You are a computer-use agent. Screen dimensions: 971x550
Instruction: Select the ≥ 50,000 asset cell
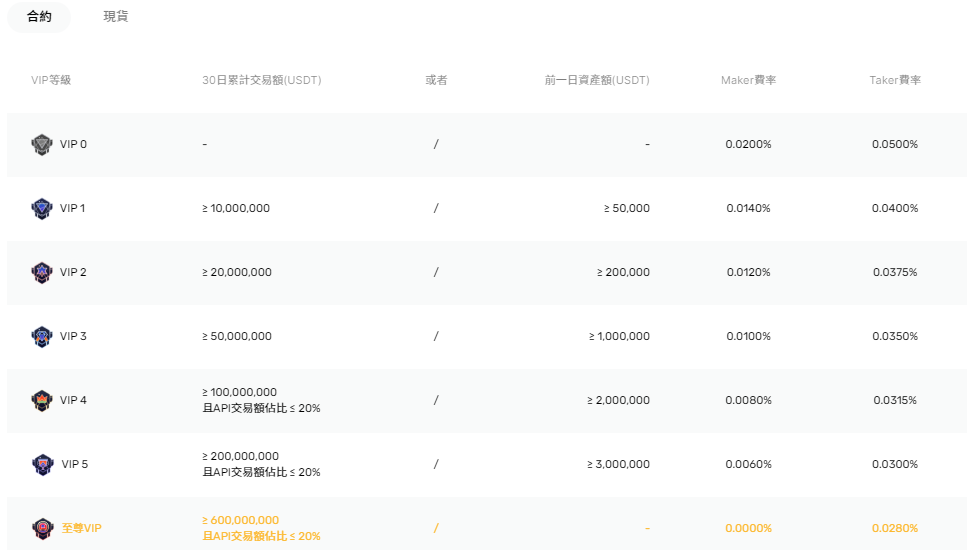[x=627, y=208]
